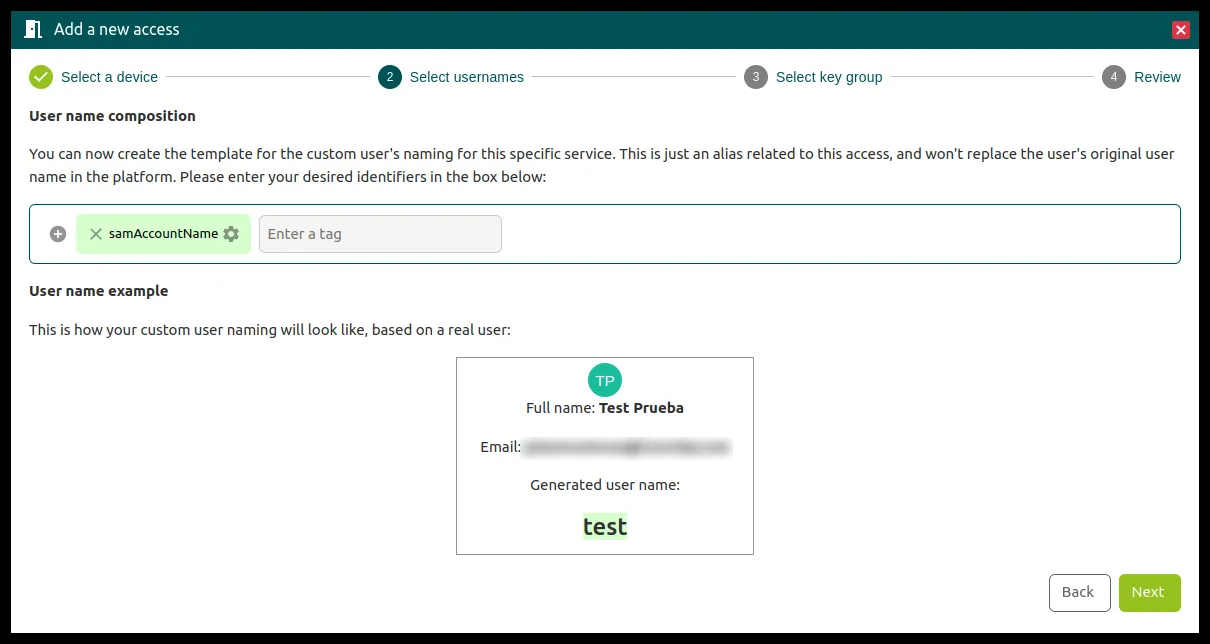Screen dimensions: 1210x644
Task: Go to Select a device step
Action: pyautogui.click(x=109, y=77)
